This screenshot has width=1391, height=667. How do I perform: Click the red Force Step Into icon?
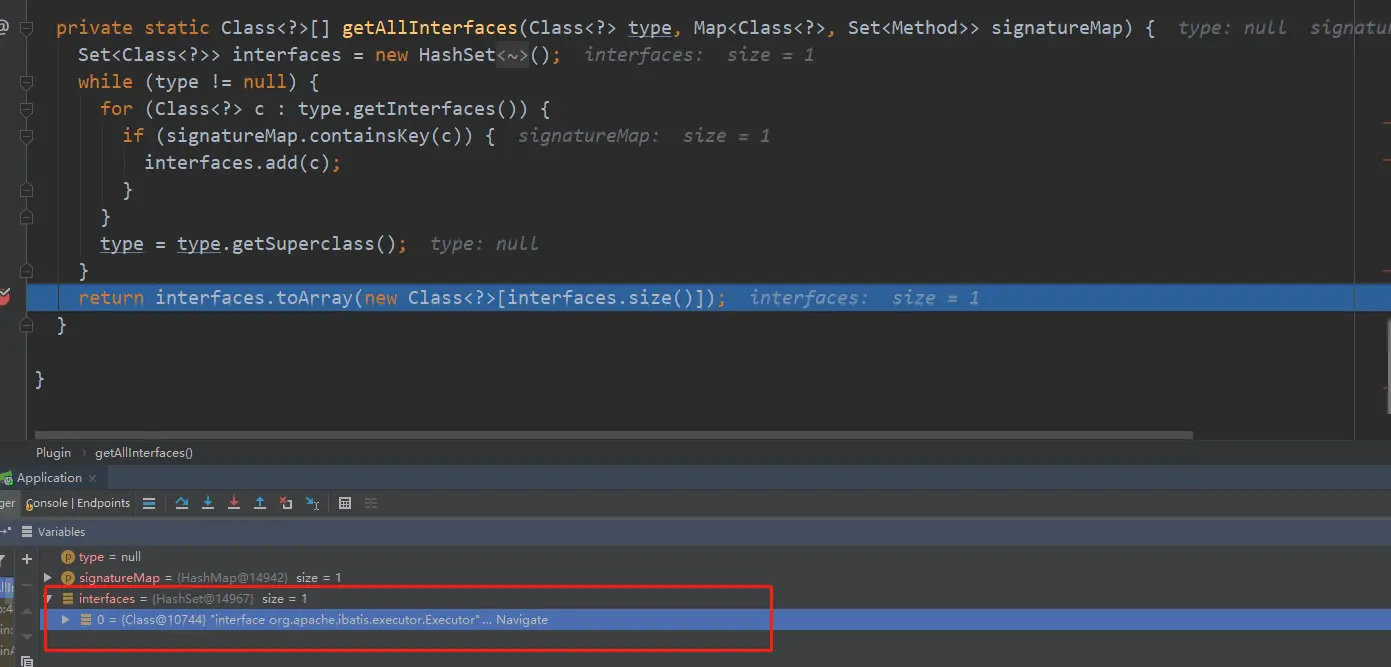(234, 503)
